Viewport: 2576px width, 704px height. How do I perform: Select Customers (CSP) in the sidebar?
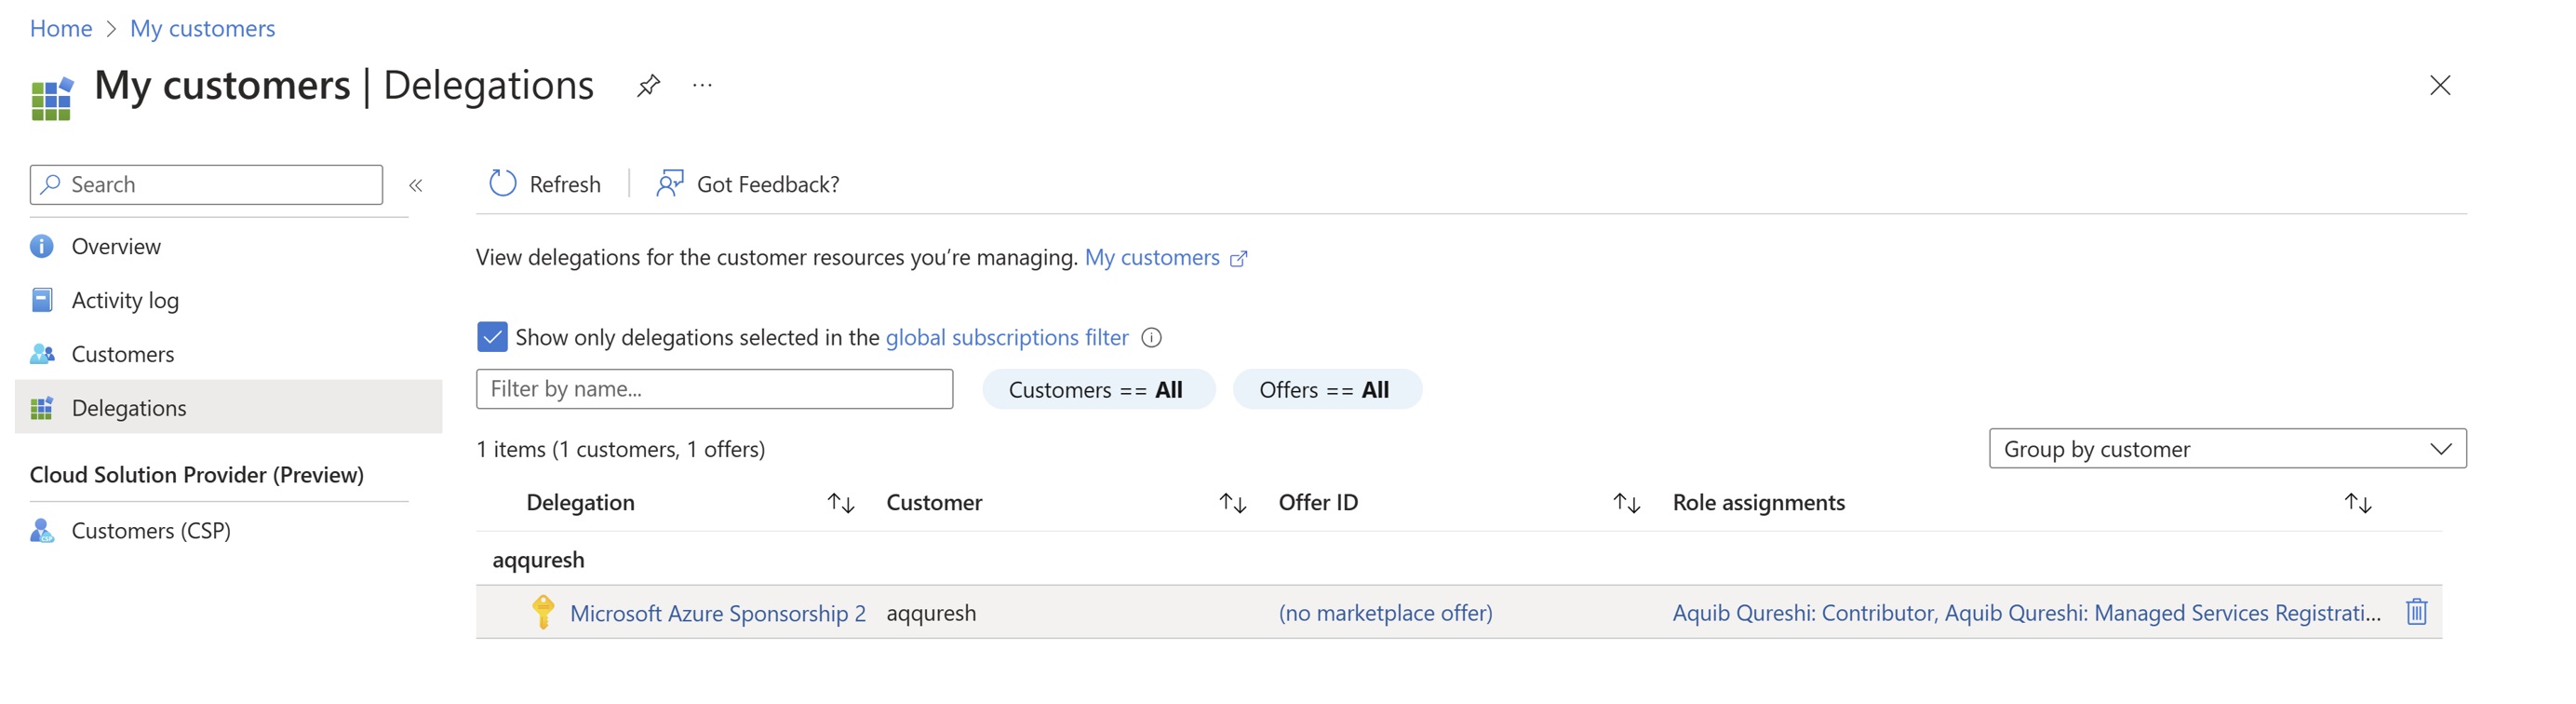pyautogui.click(x=151, y=531)
